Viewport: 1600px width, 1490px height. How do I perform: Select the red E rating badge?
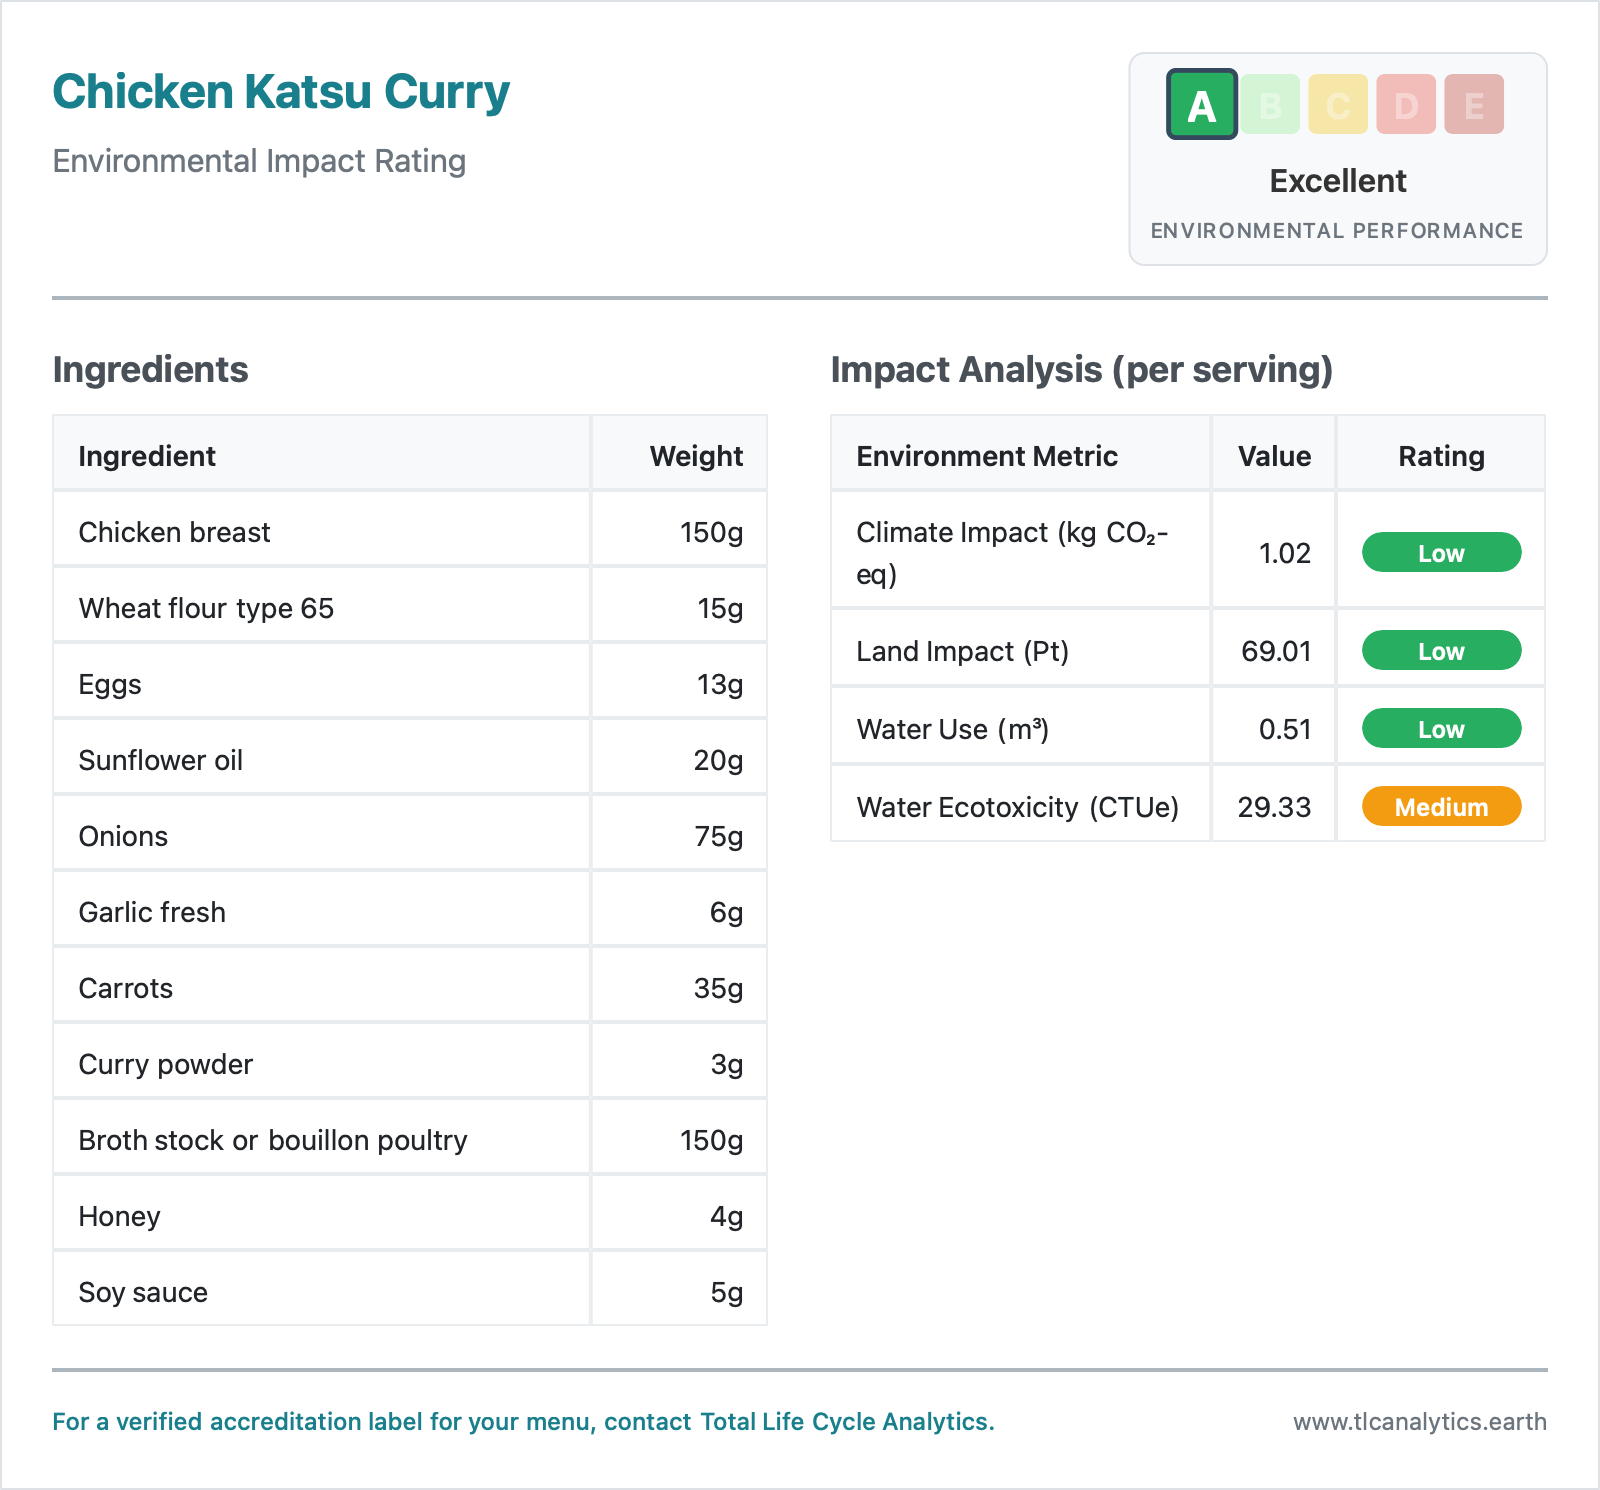pyautogui.click(x=1474, y=105)
